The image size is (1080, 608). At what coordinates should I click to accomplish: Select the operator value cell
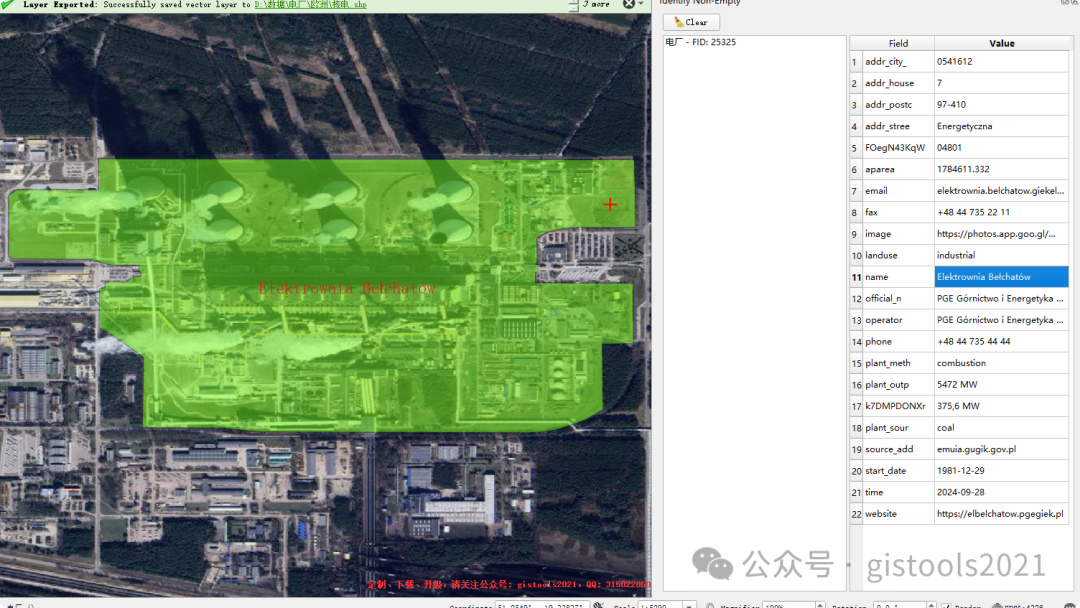click(x=1001, y=320)
